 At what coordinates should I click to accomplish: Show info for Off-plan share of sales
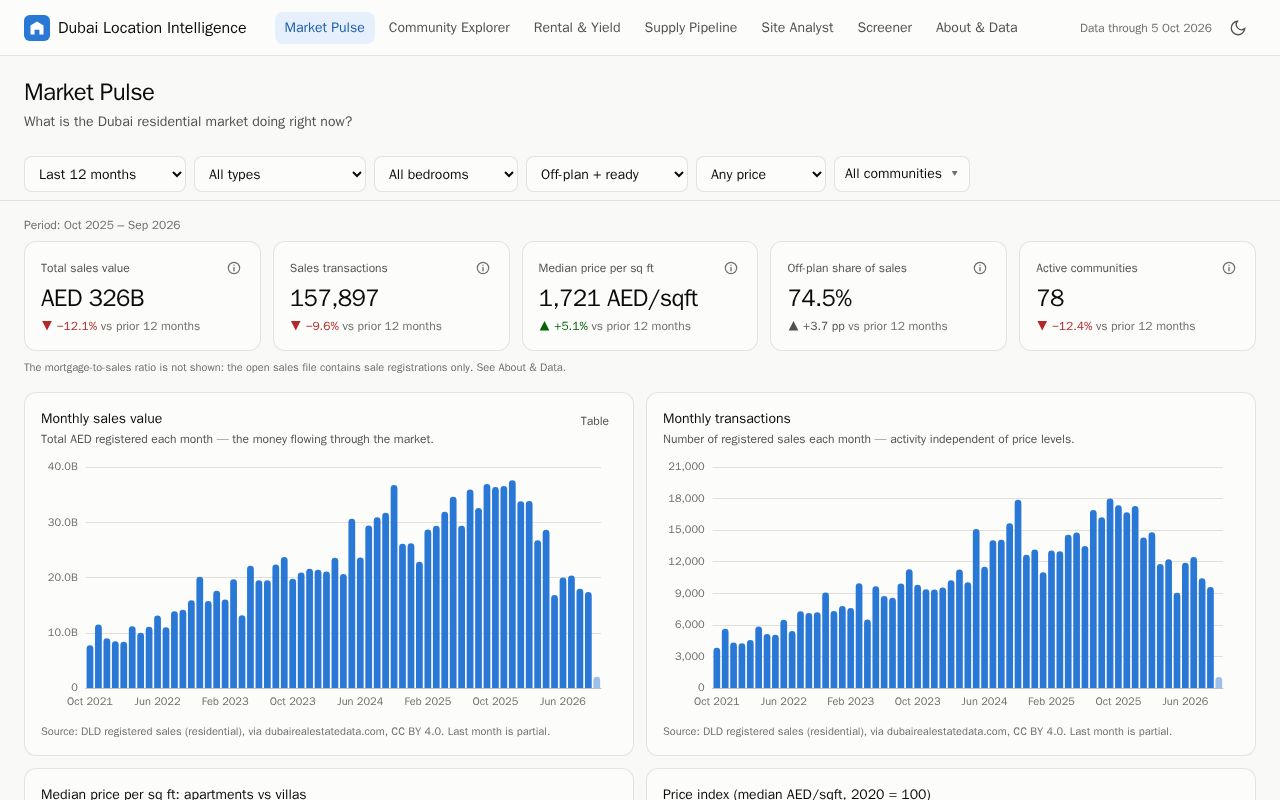pyautogui.click(x=980, y=268)
